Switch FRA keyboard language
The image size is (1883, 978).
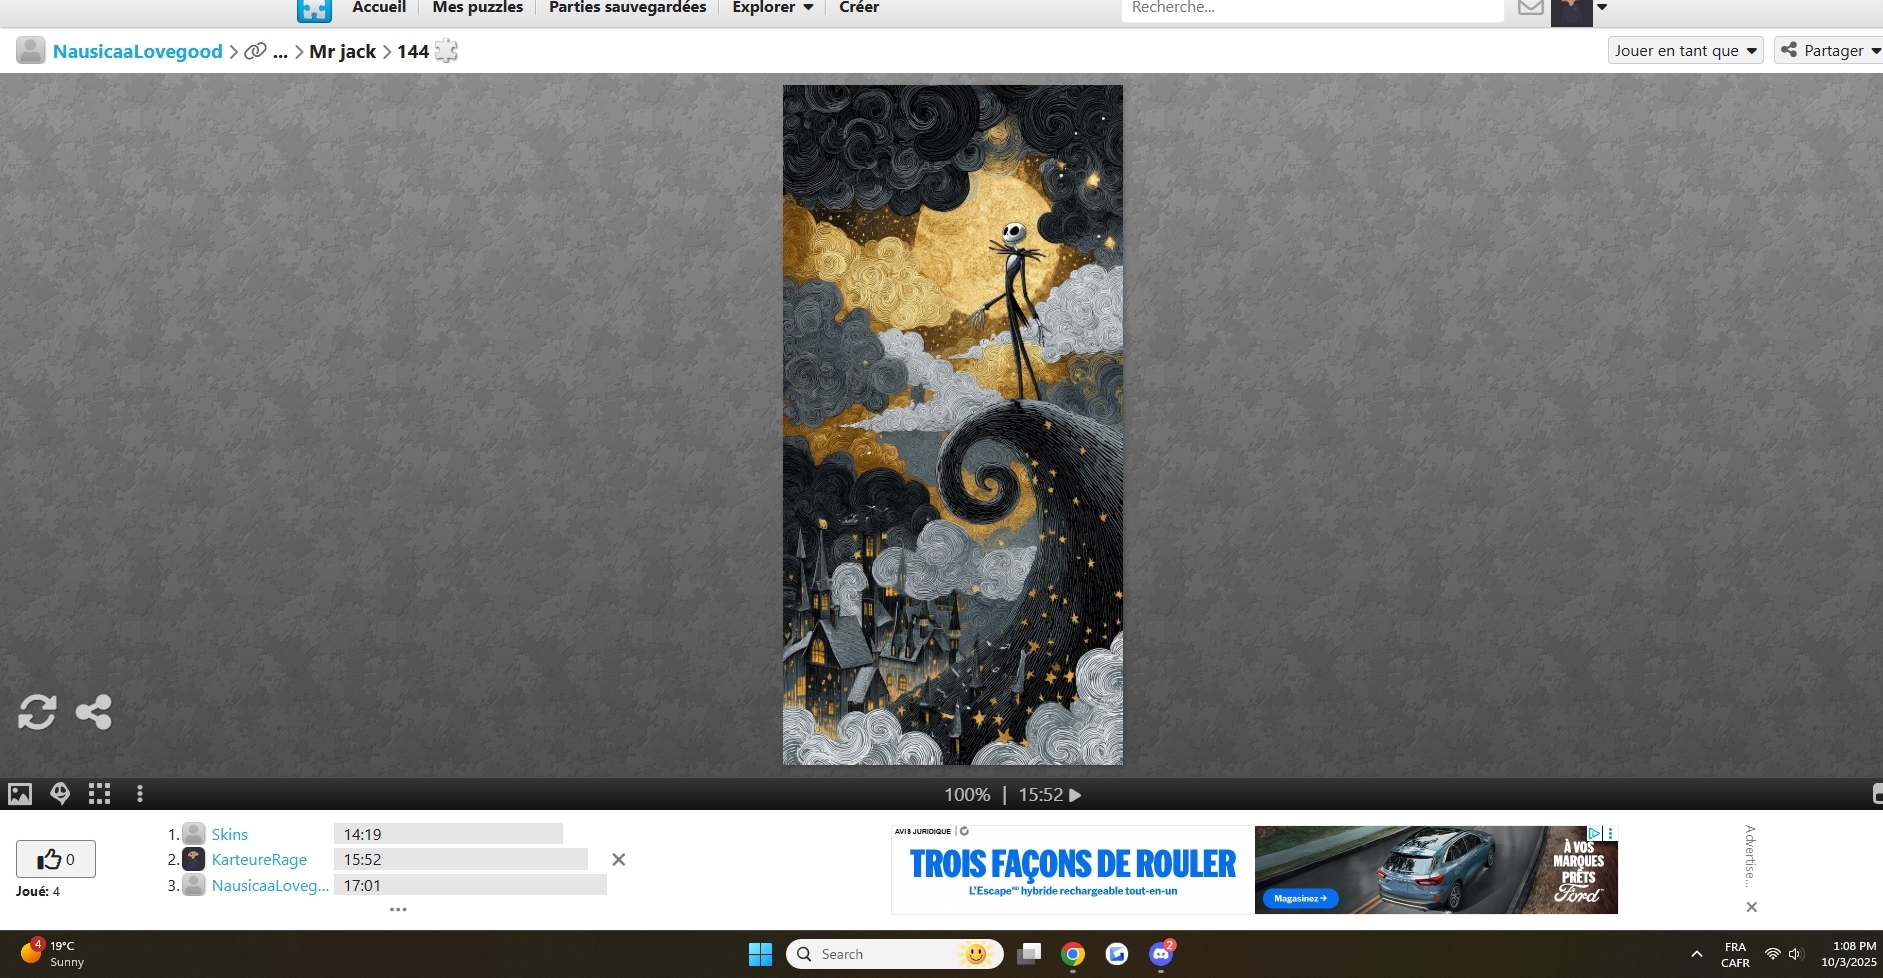click(1735, 954)
